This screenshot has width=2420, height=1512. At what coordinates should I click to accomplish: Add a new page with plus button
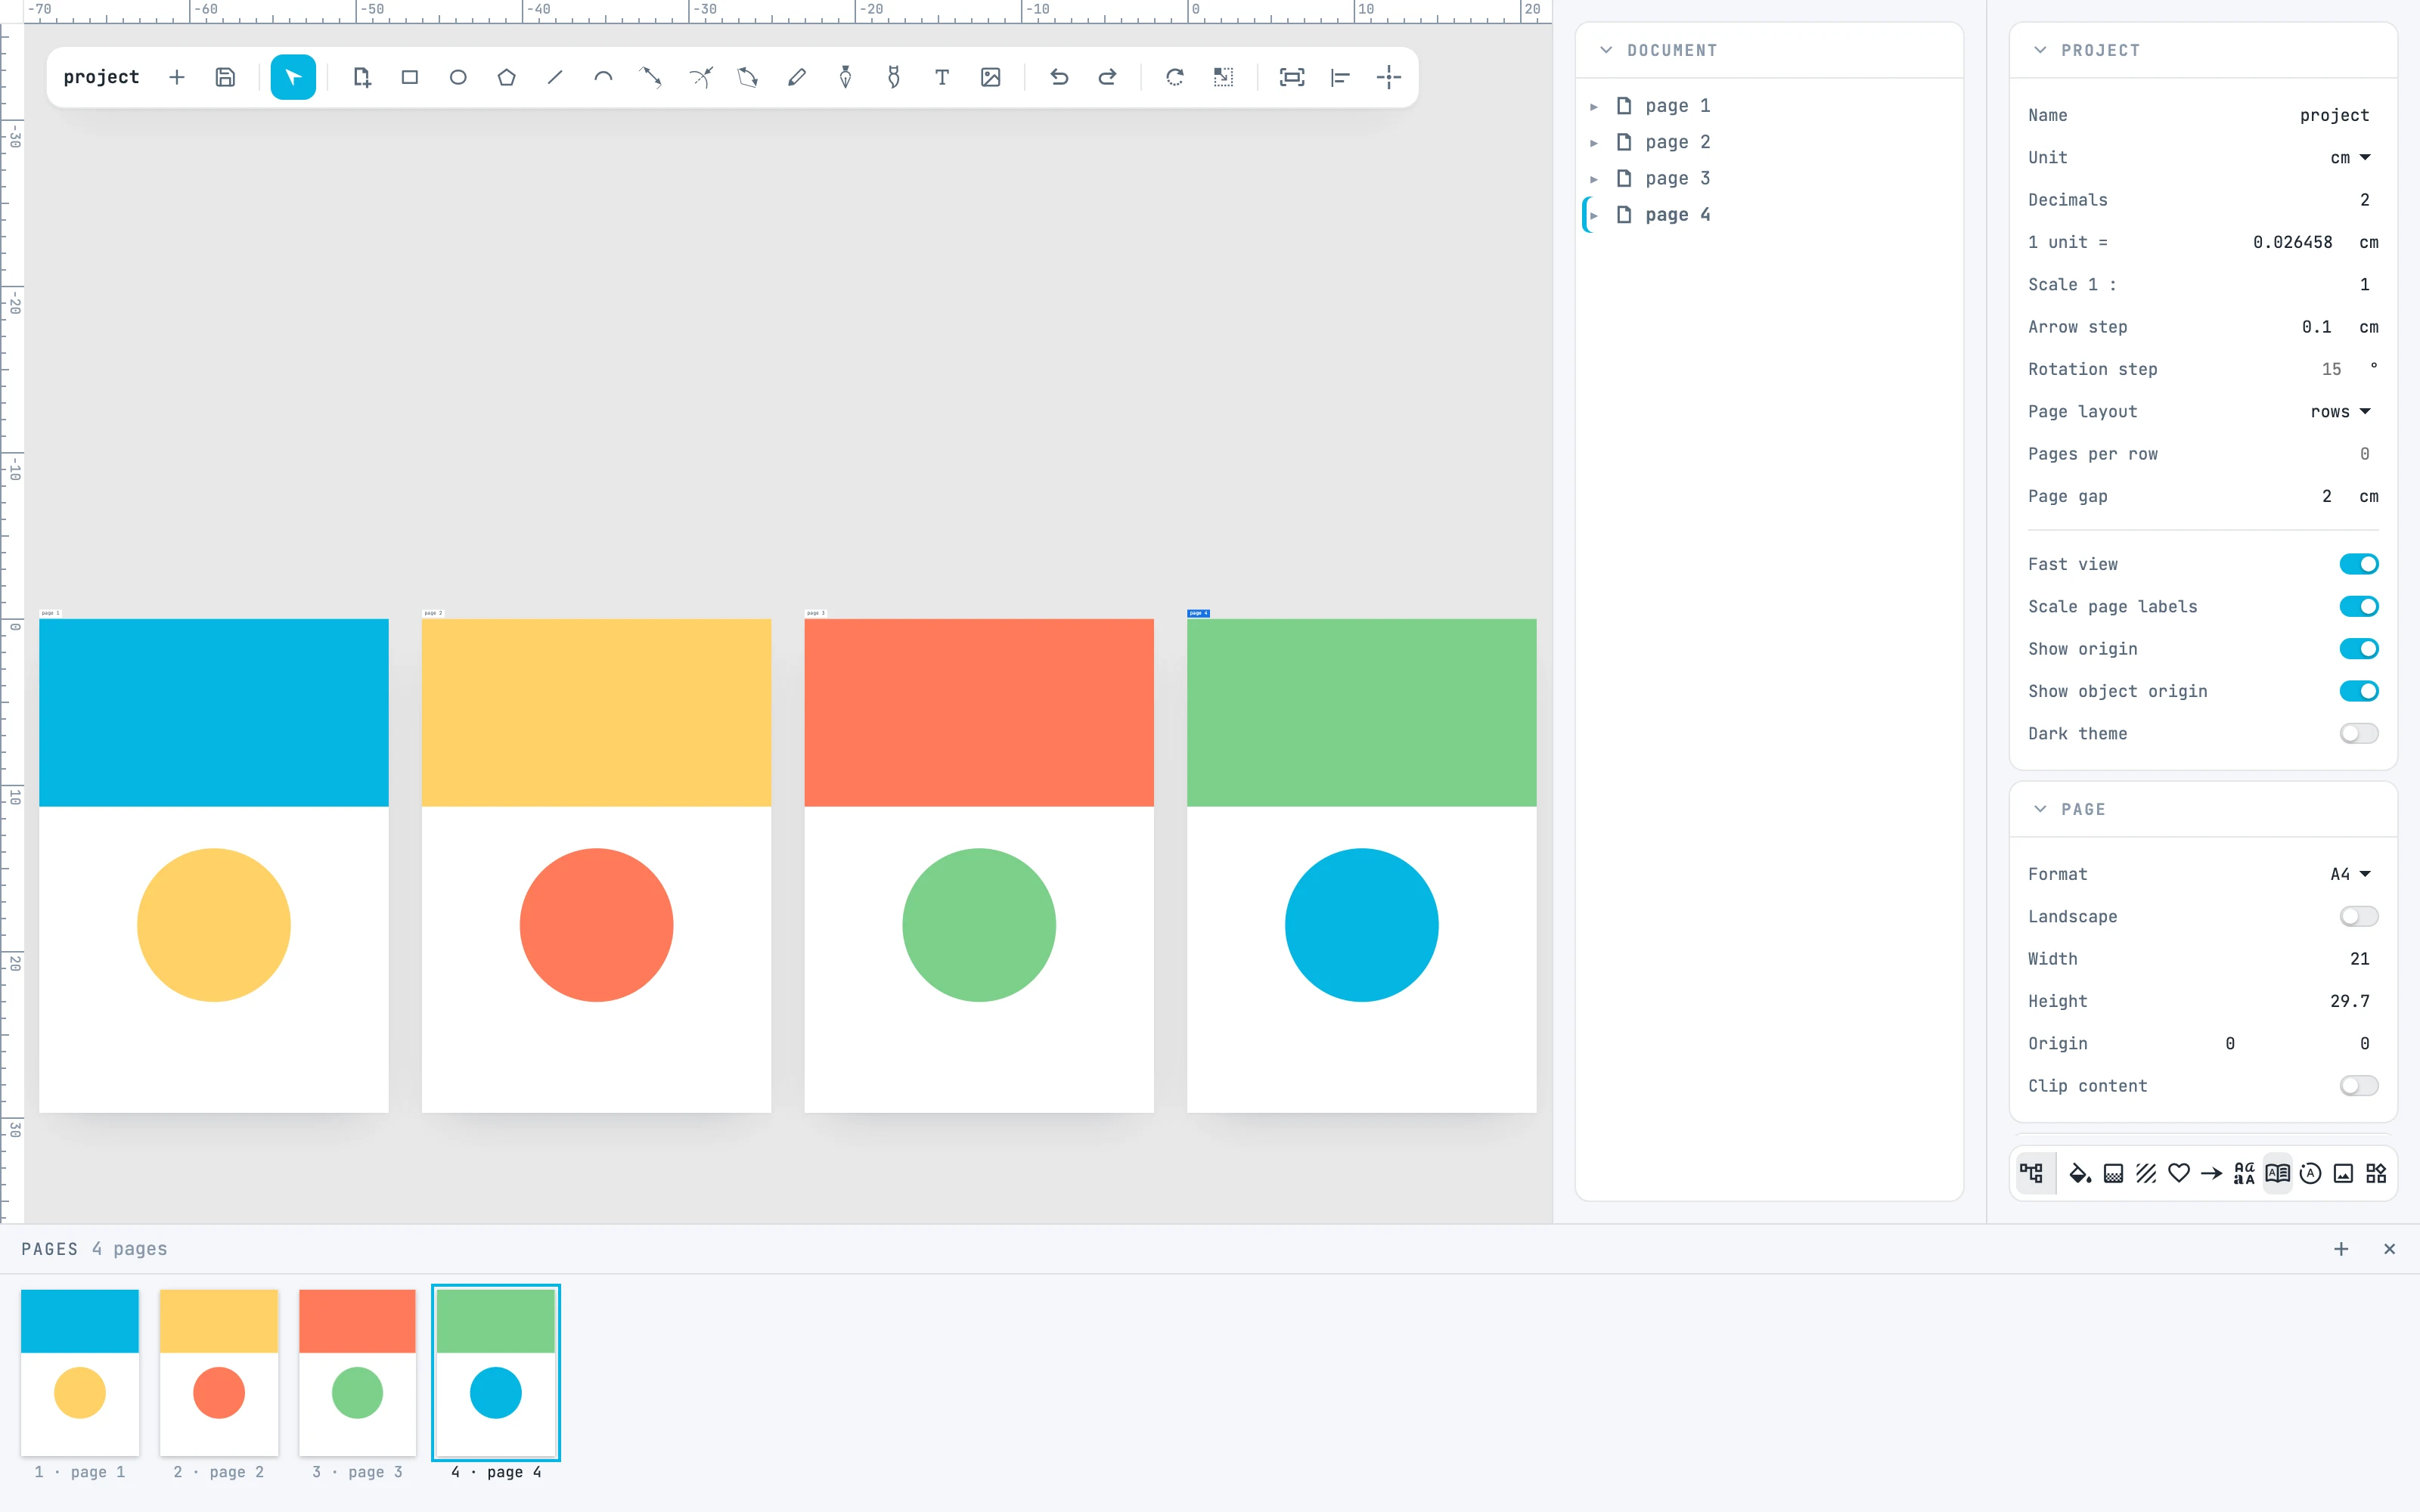pos(2341,1249)
